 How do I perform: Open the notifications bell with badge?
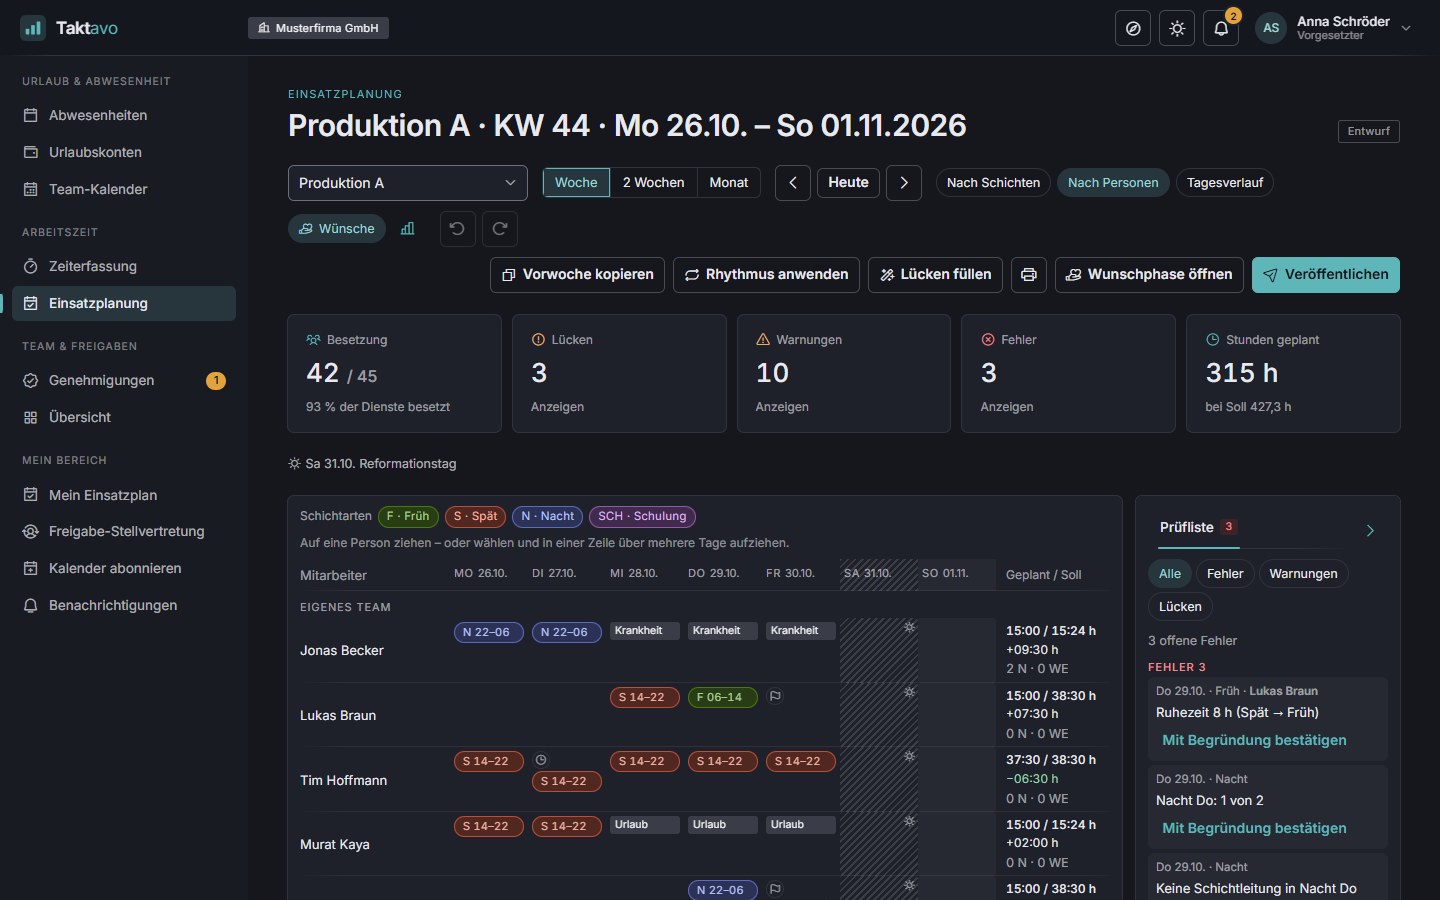1221,28
